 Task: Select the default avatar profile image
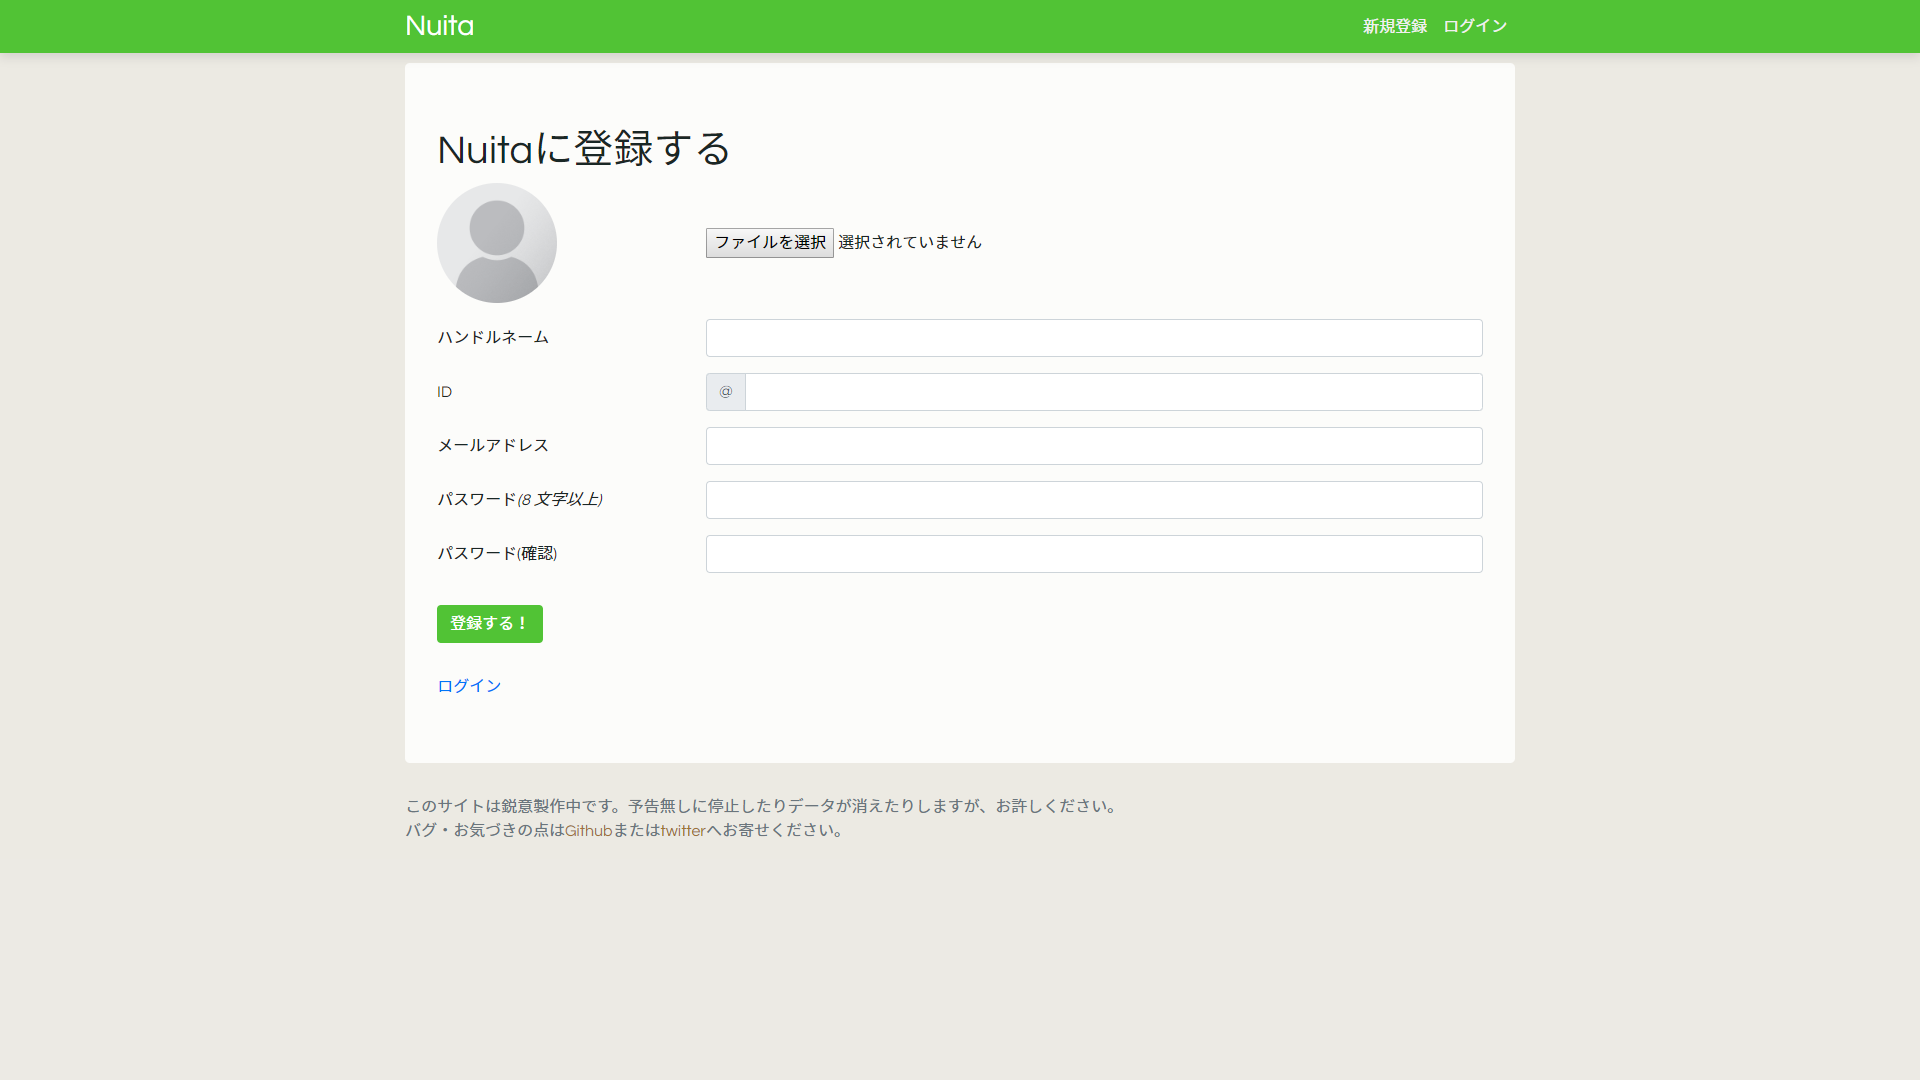[497, 243]
